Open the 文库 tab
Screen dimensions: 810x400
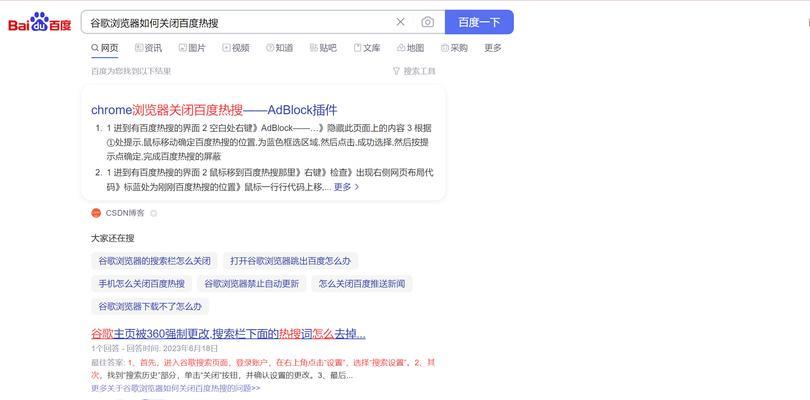point(367,48)
